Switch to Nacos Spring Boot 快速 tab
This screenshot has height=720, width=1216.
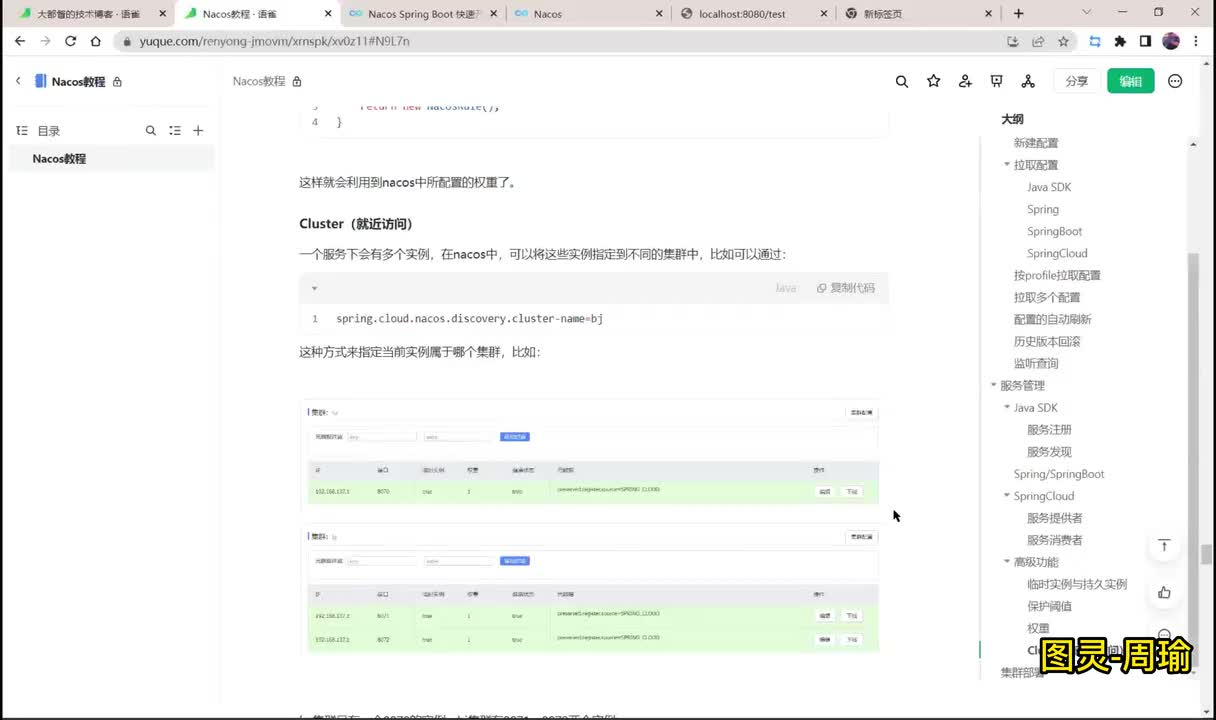pyautogui.click(x=420, y=14)
